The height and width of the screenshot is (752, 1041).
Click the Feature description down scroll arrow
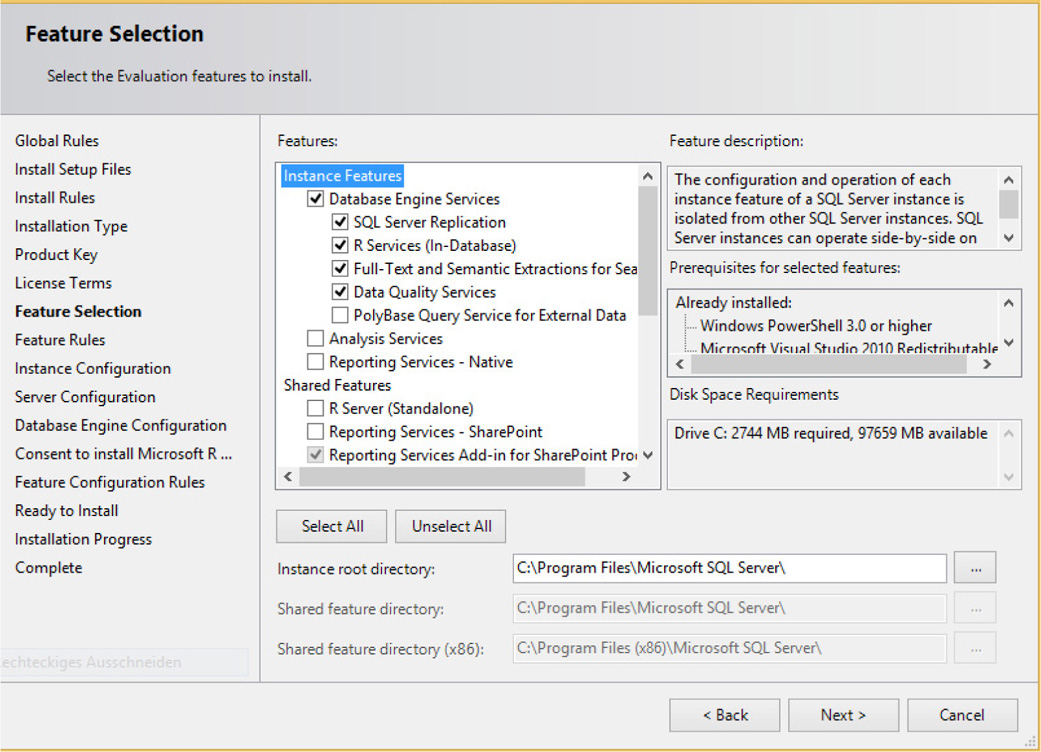point(1008,238)
